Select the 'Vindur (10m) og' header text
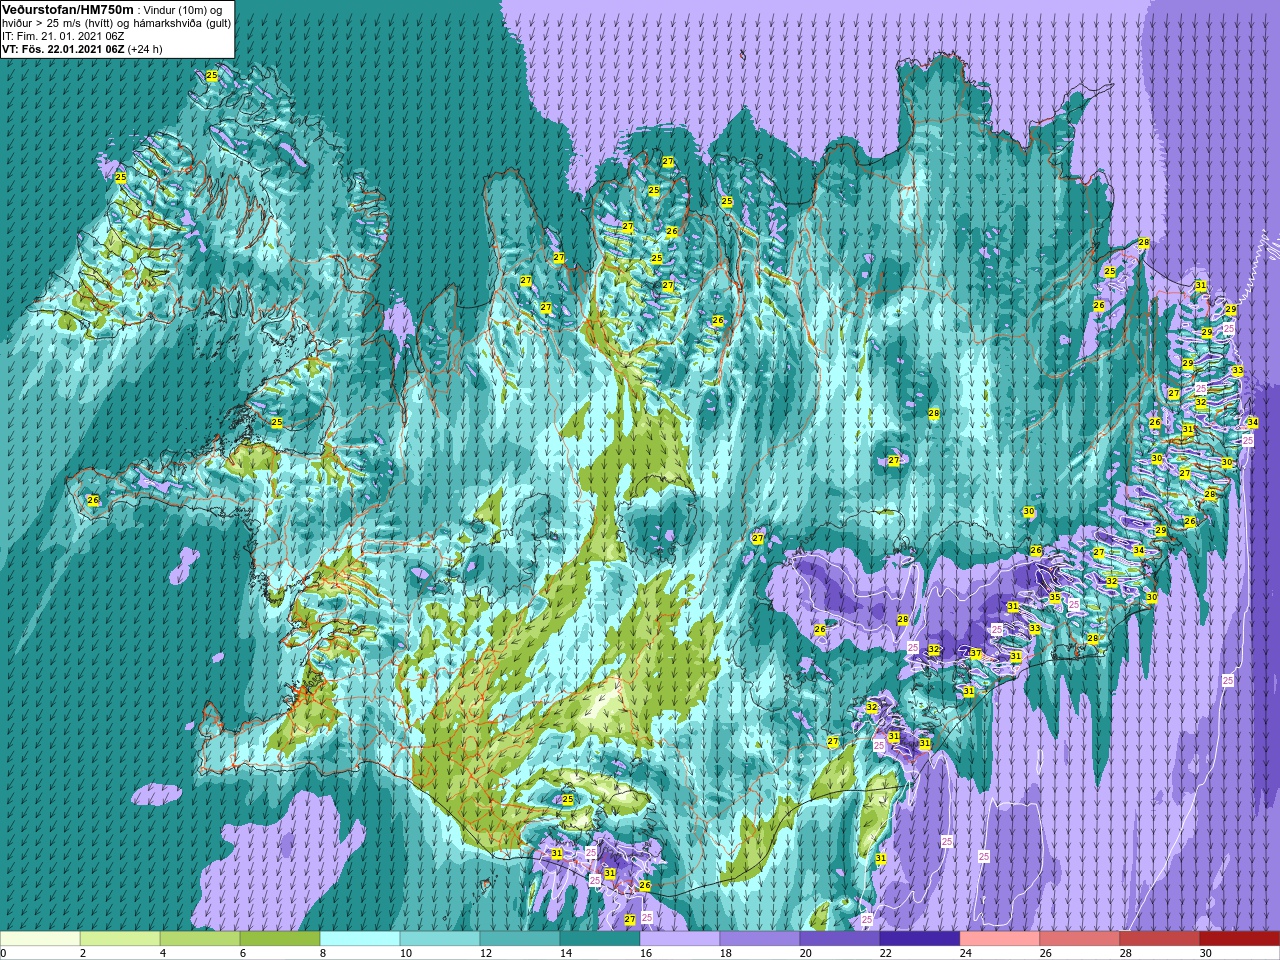Image resolution: width=1280 pixels, height=960 pixels. (x=184, y=10)
